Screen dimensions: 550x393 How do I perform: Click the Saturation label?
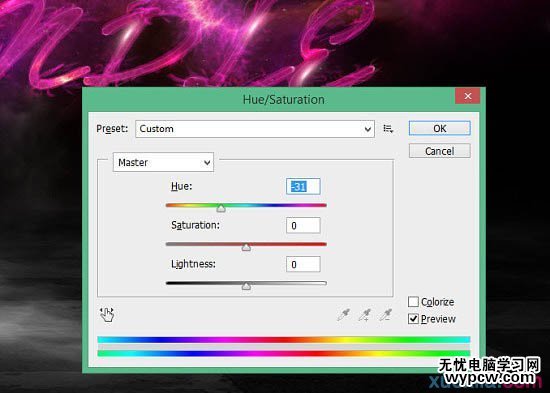pyautogui.click(x=195, y=225)
